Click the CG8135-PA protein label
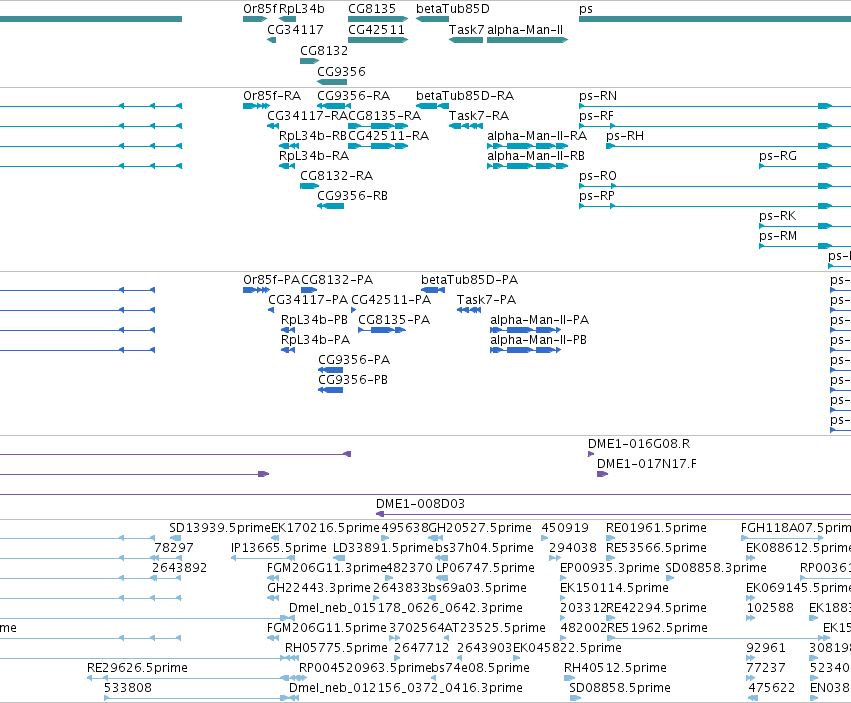851x703 pixels. pos(394,320)
